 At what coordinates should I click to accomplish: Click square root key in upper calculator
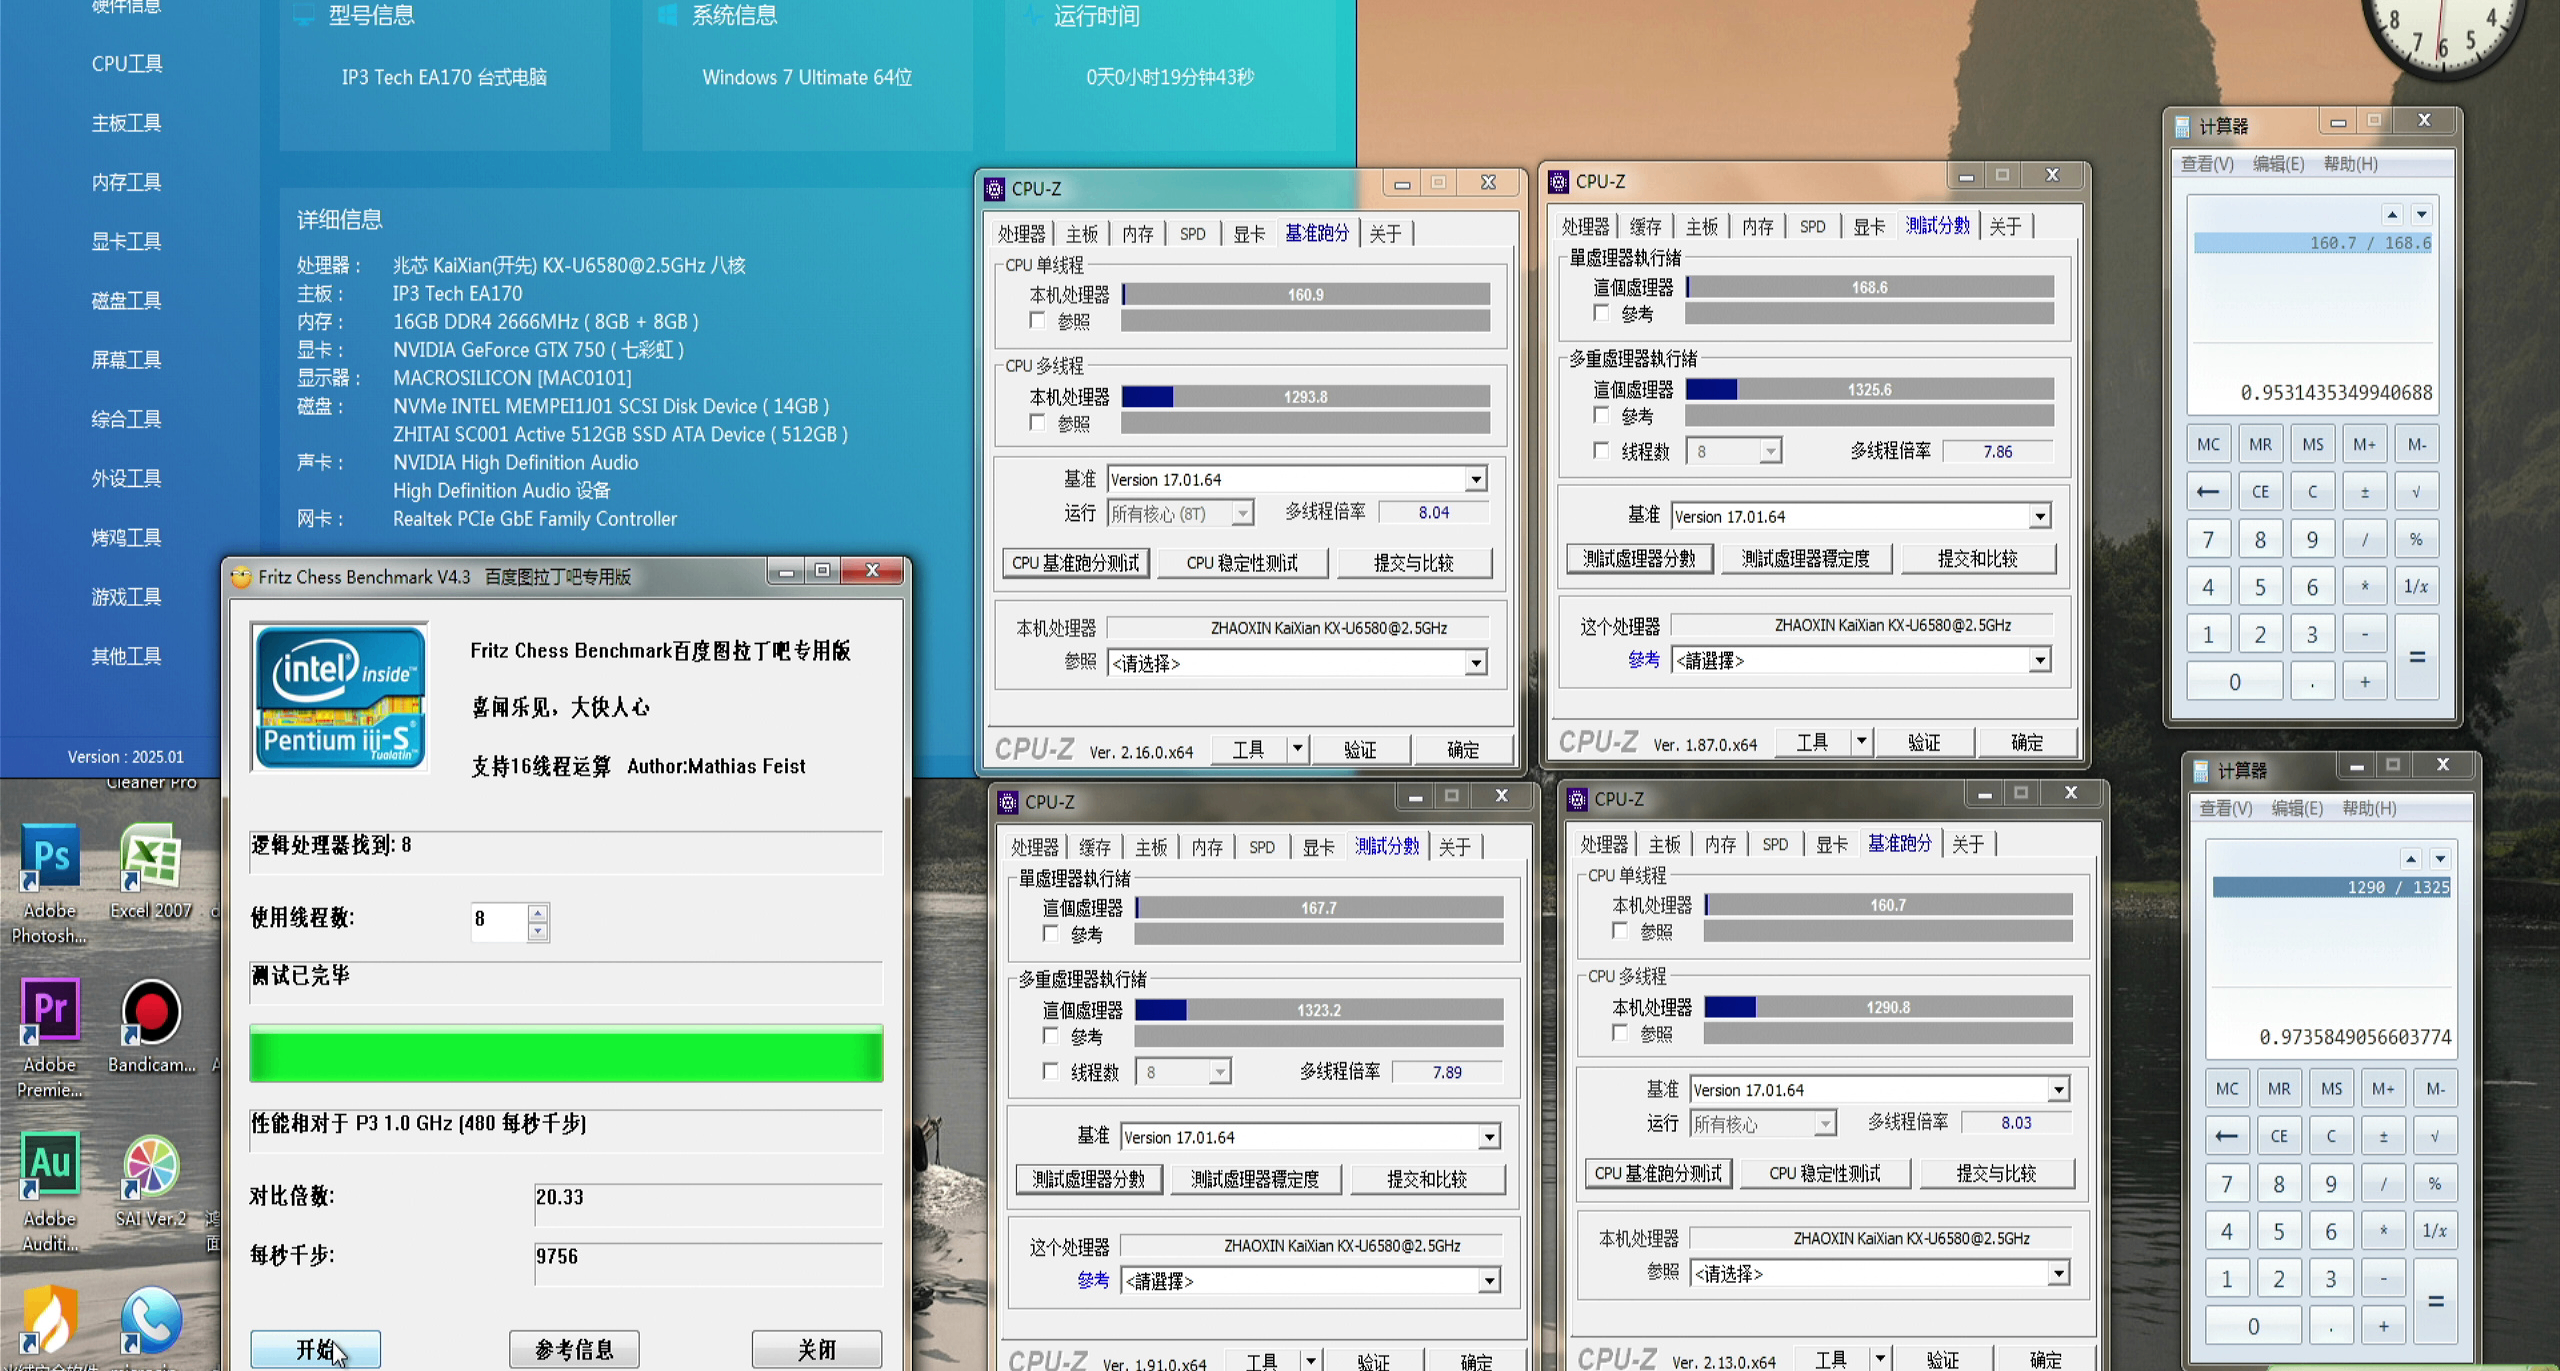(2416, 492)
